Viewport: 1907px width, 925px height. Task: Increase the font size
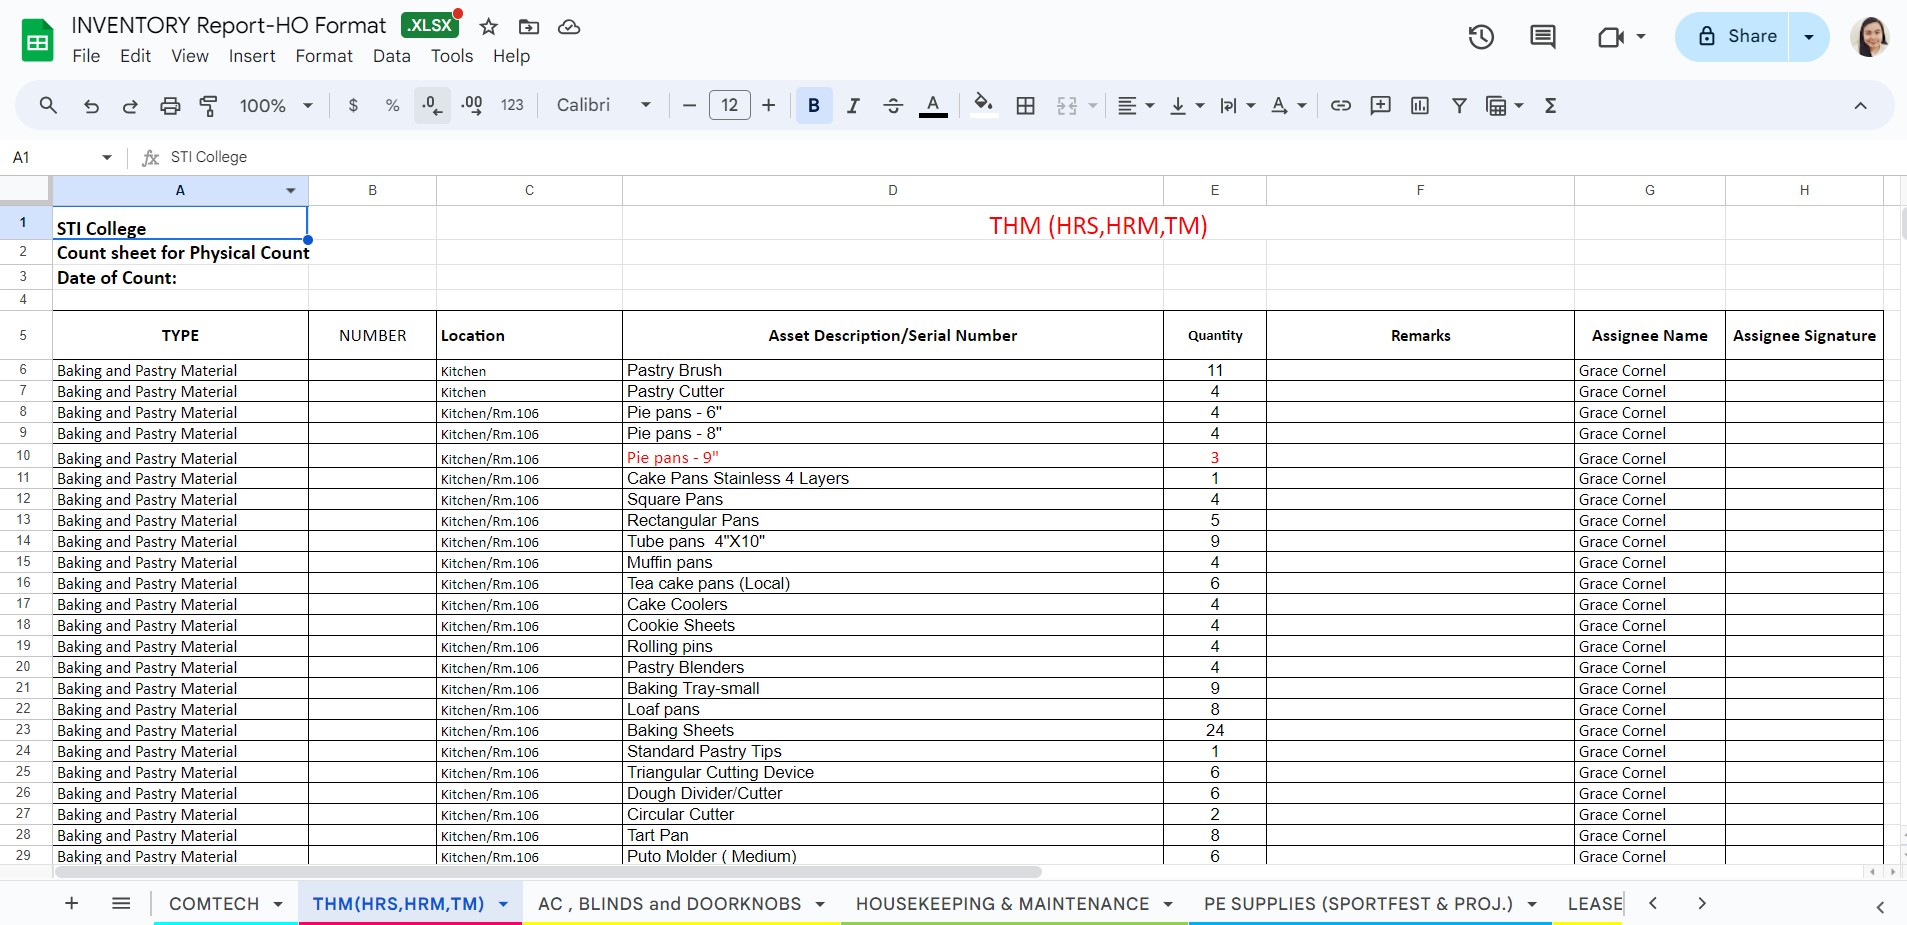pyautogui.click(x=768, y=105)
